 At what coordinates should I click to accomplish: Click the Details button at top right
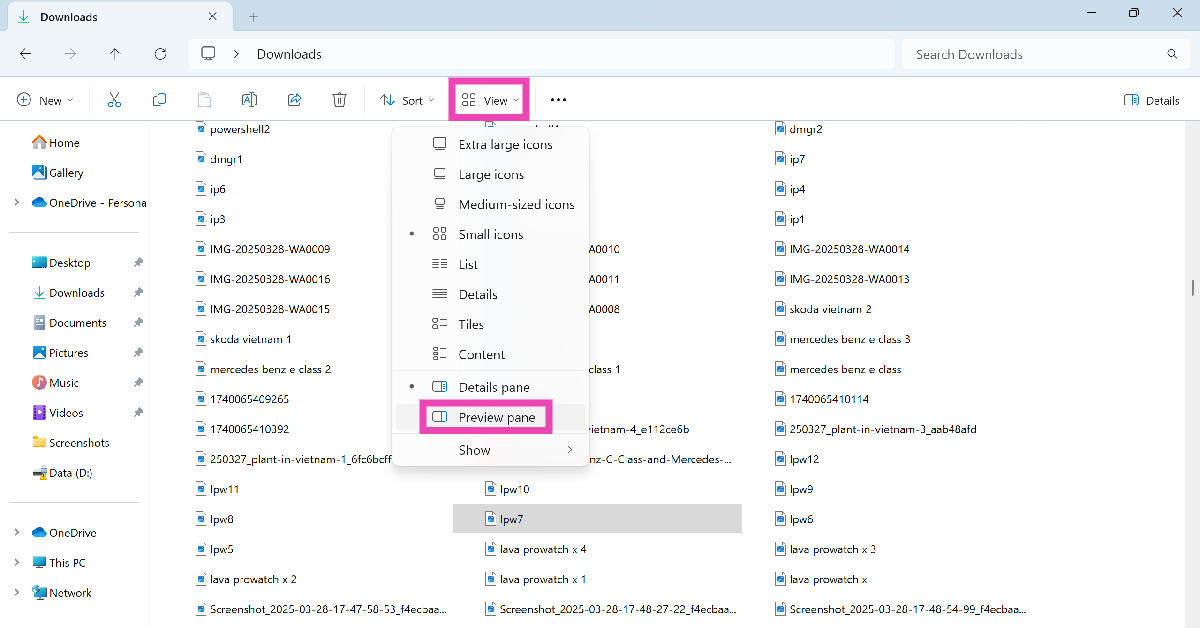(x=1152, y=100)
